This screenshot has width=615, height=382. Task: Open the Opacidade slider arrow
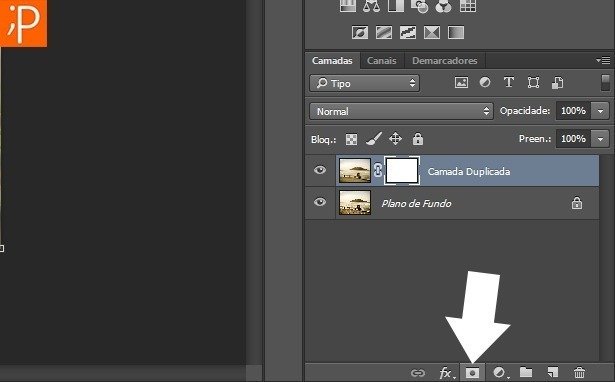pyautogui.click(x=600, y=111)
